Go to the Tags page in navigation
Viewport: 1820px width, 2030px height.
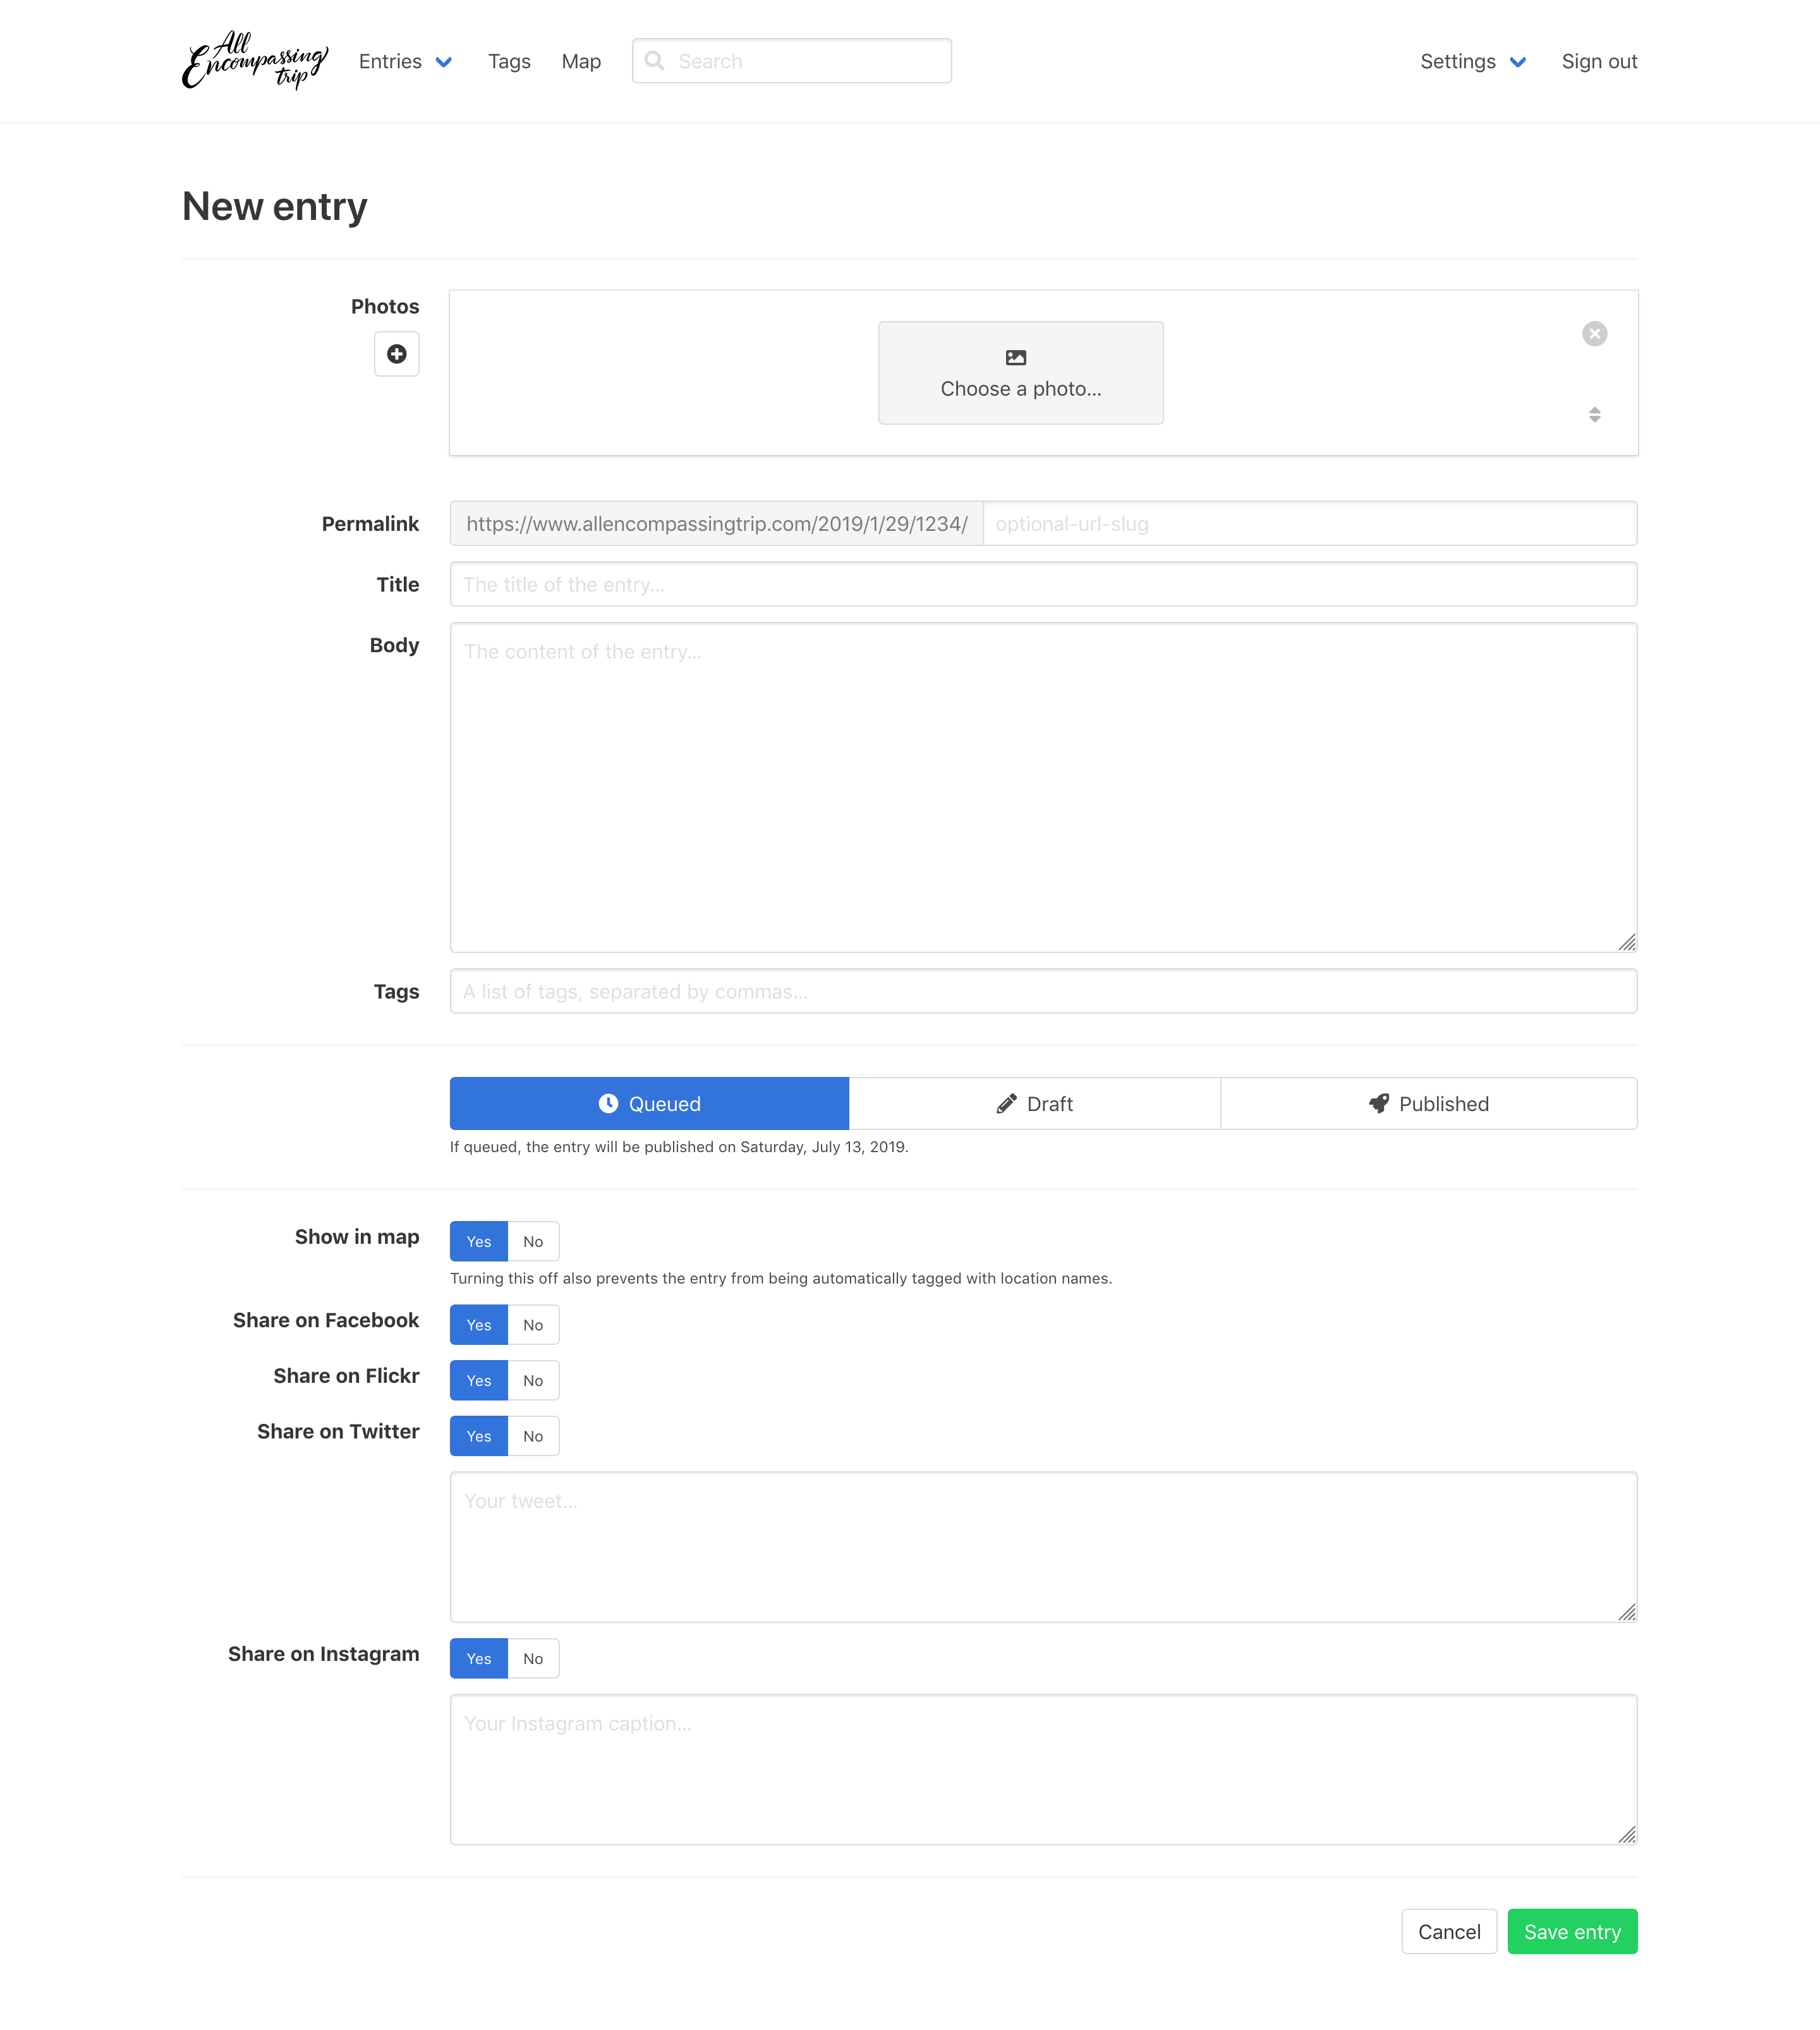click(x=509, y=61)
